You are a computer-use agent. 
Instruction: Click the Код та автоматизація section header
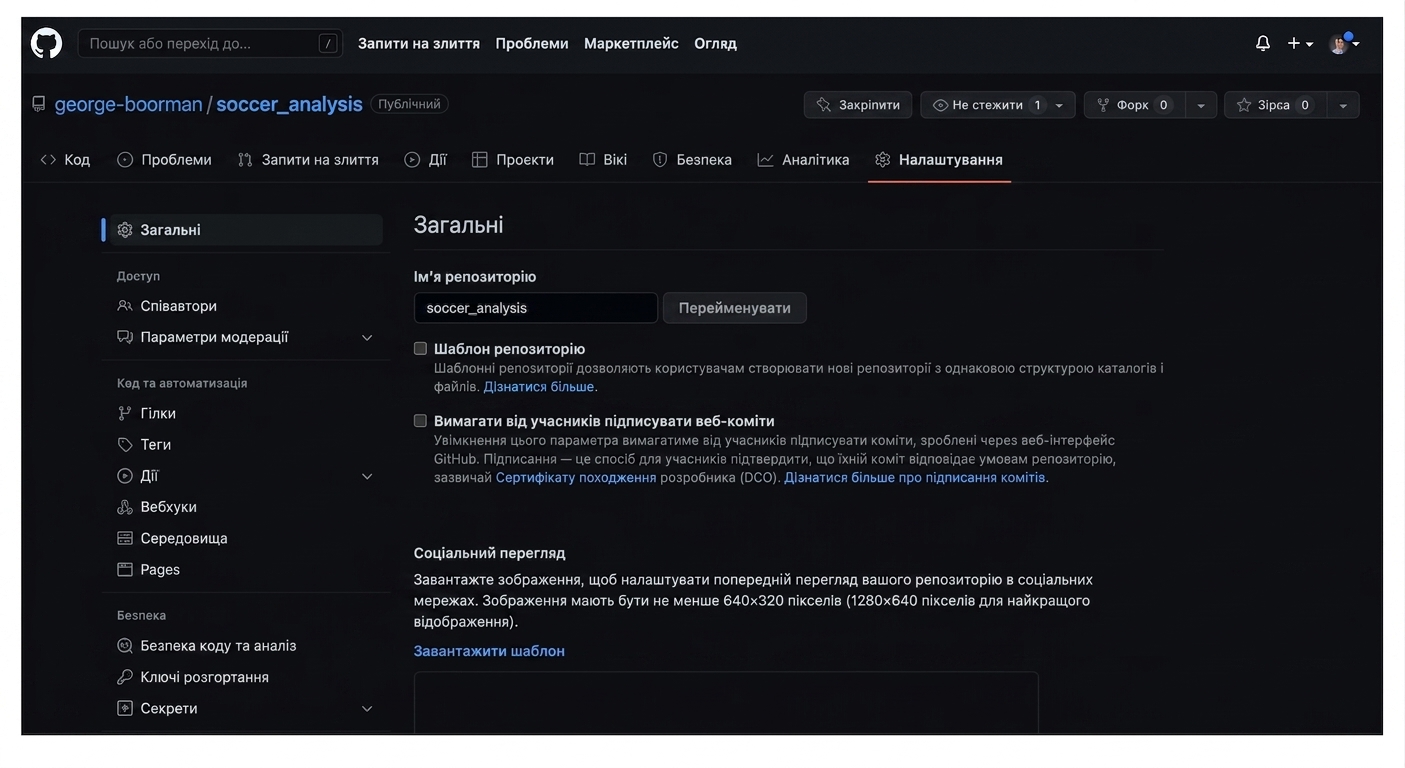point(182,383)
